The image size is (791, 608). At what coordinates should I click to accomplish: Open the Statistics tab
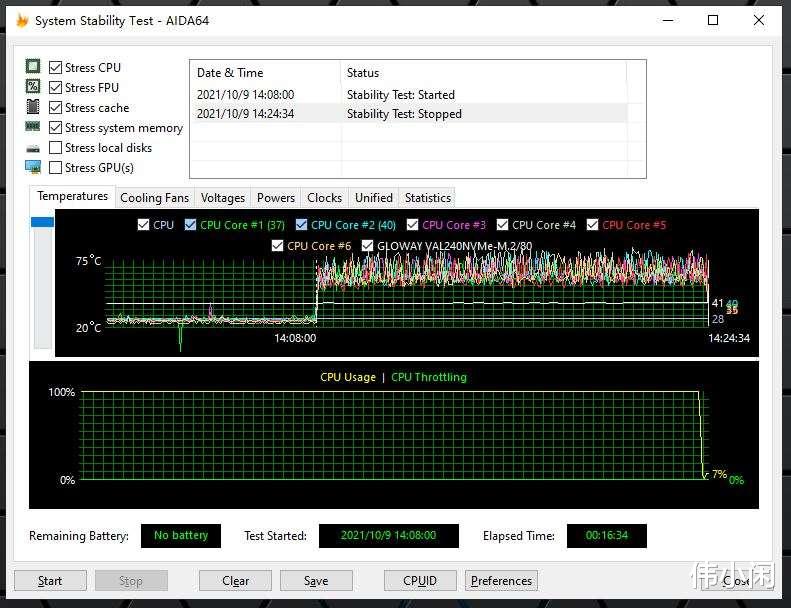click(428, 198)
